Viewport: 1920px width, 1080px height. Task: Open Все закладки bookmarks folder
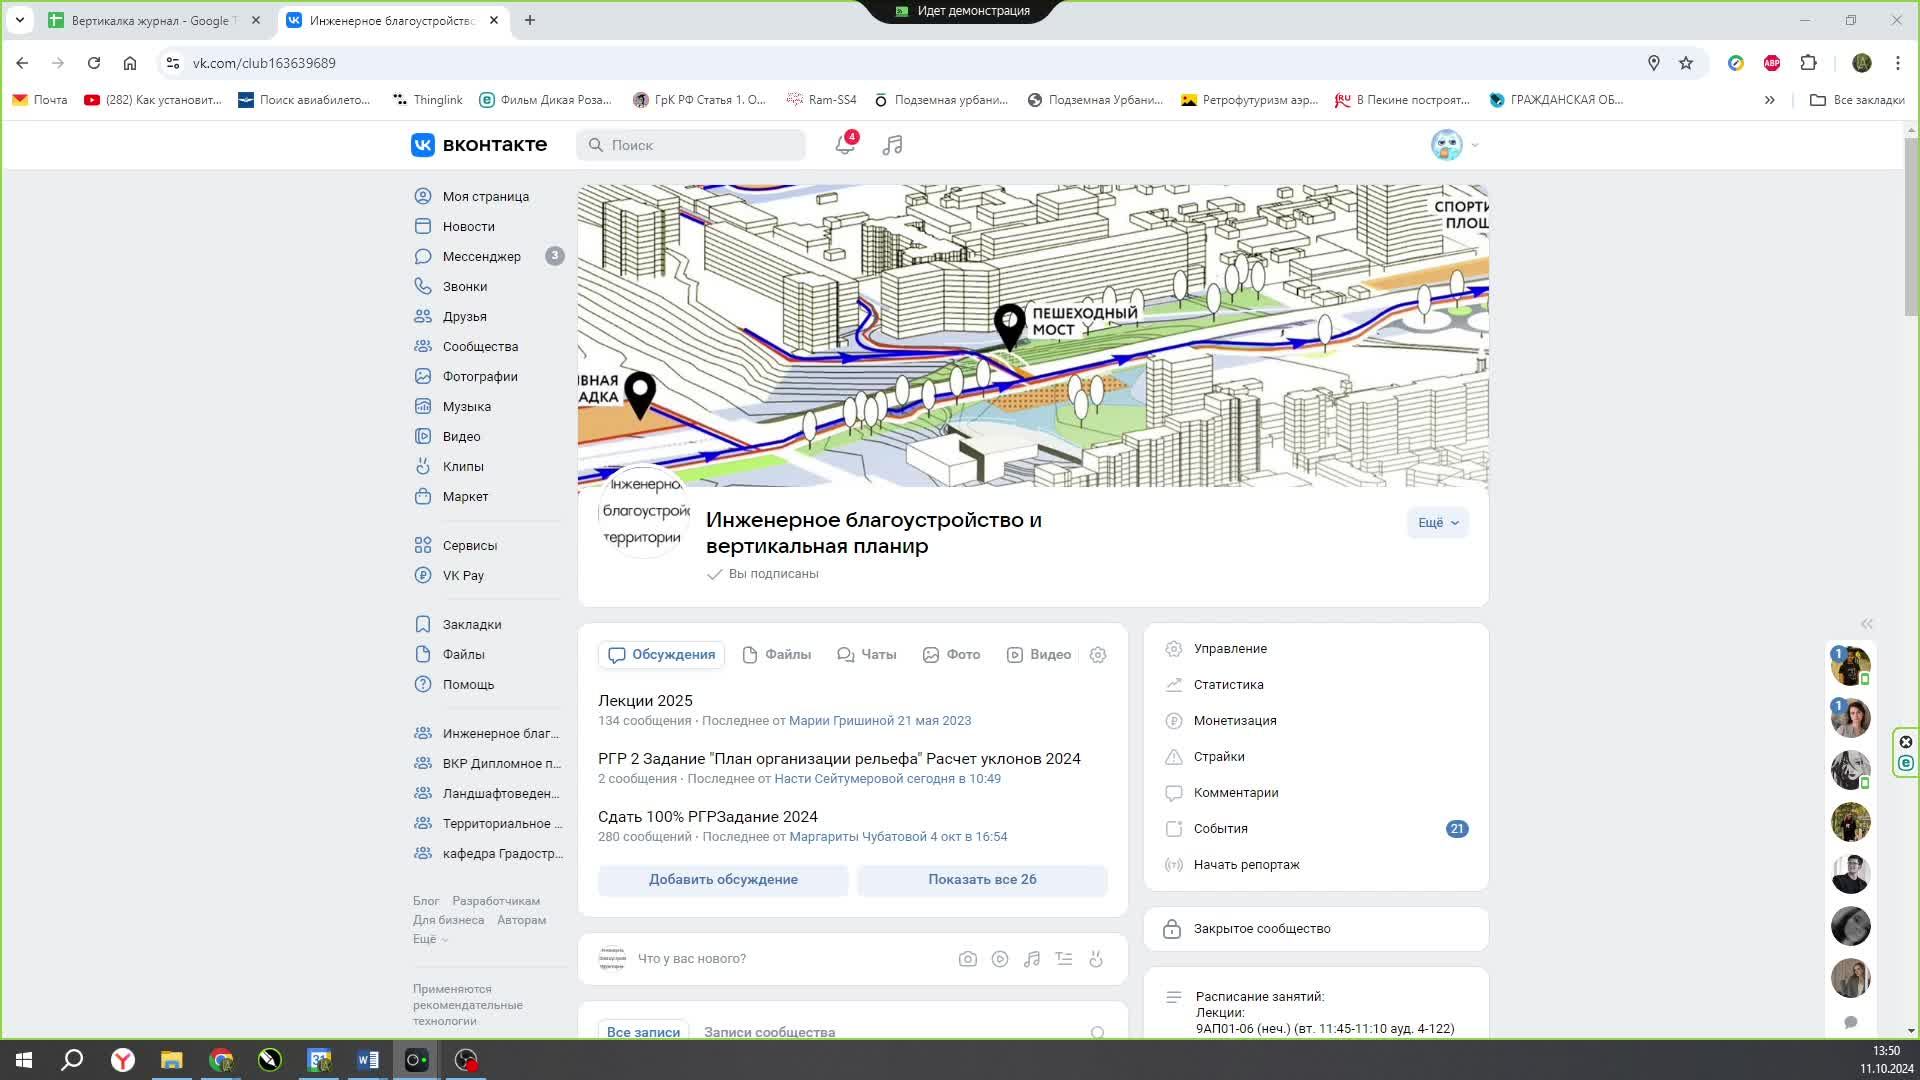tap(1858, 100)
